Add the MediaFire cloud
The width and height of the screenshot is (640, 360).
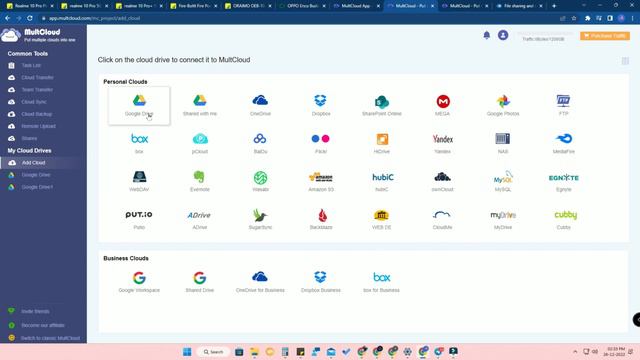(564, 143)
